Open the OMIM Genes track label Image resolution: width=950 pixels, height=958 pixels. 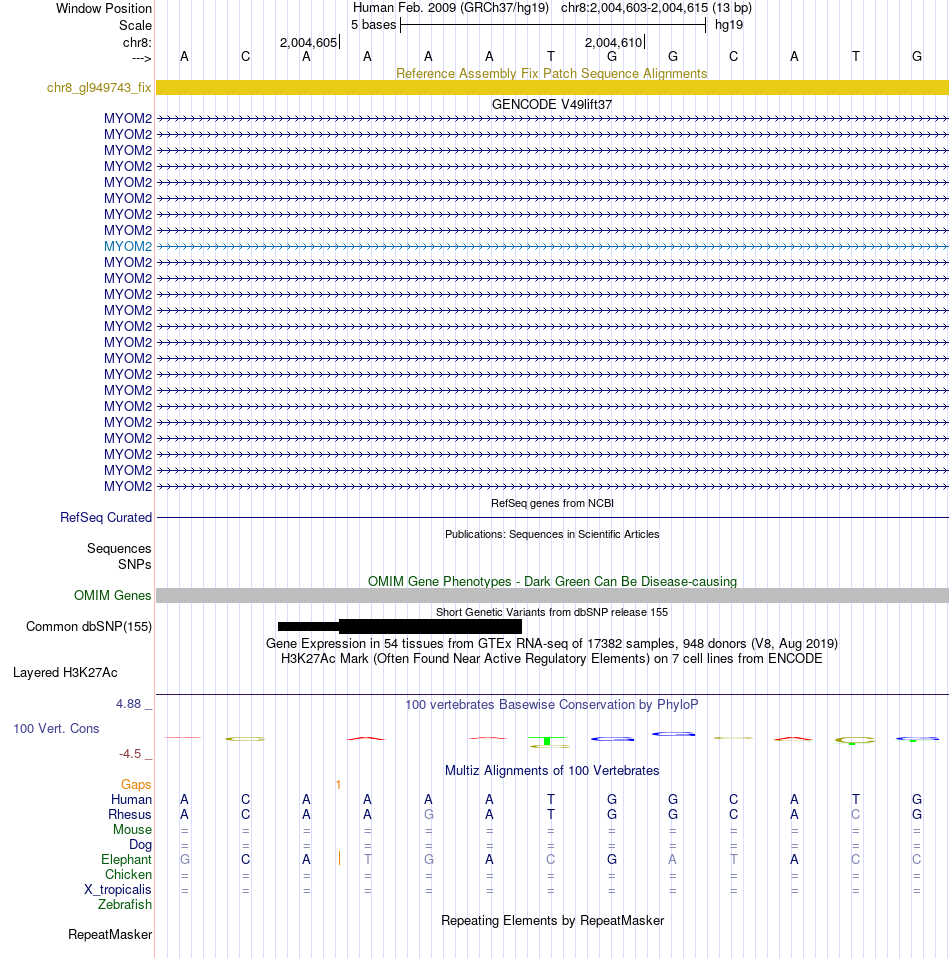tap(112, 596)
